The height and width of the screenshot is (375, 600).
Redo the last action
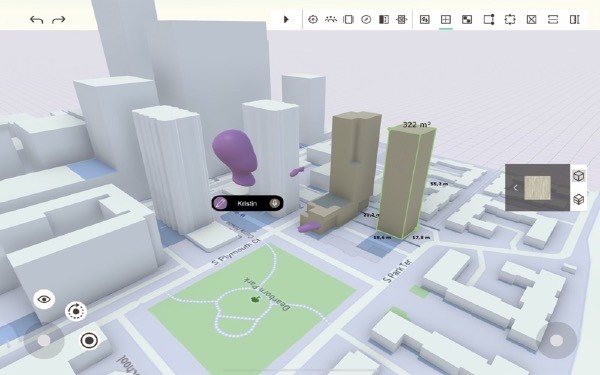59,20
